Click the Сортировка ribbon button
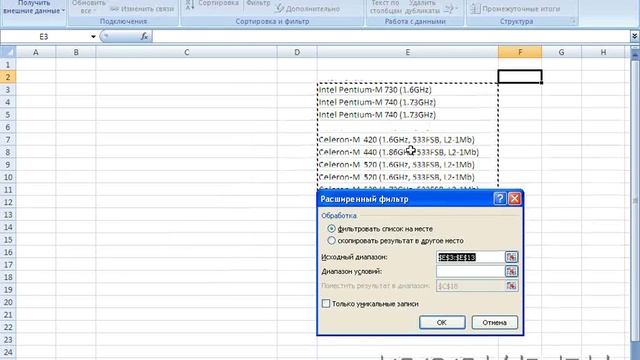640x360 pixels. pos(218,4)
